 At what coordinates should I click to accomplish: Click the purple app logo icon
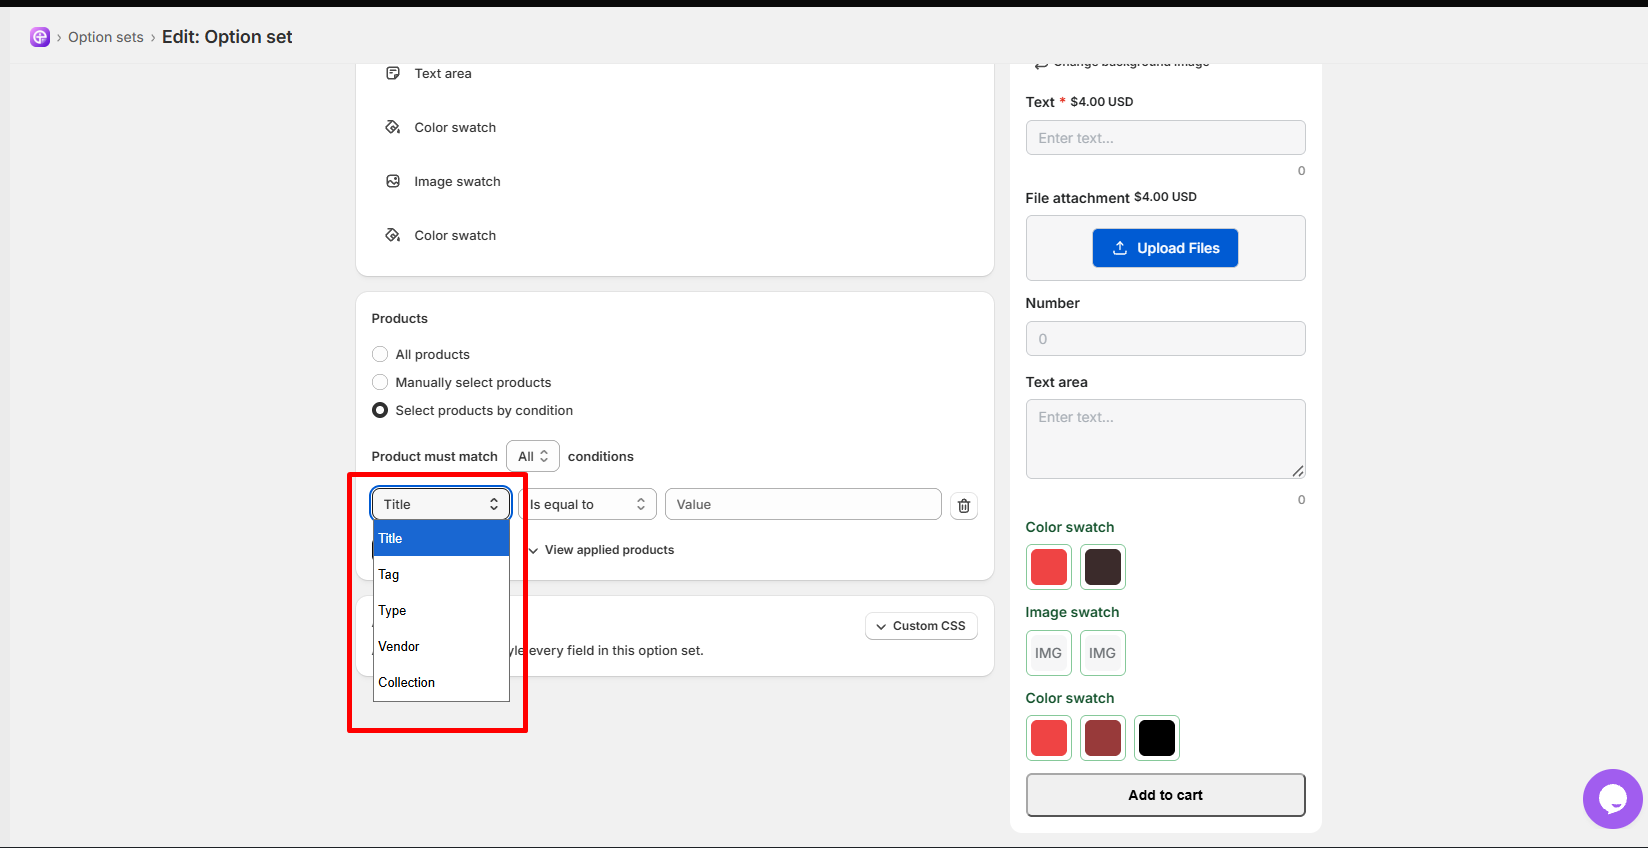[40, 37]
